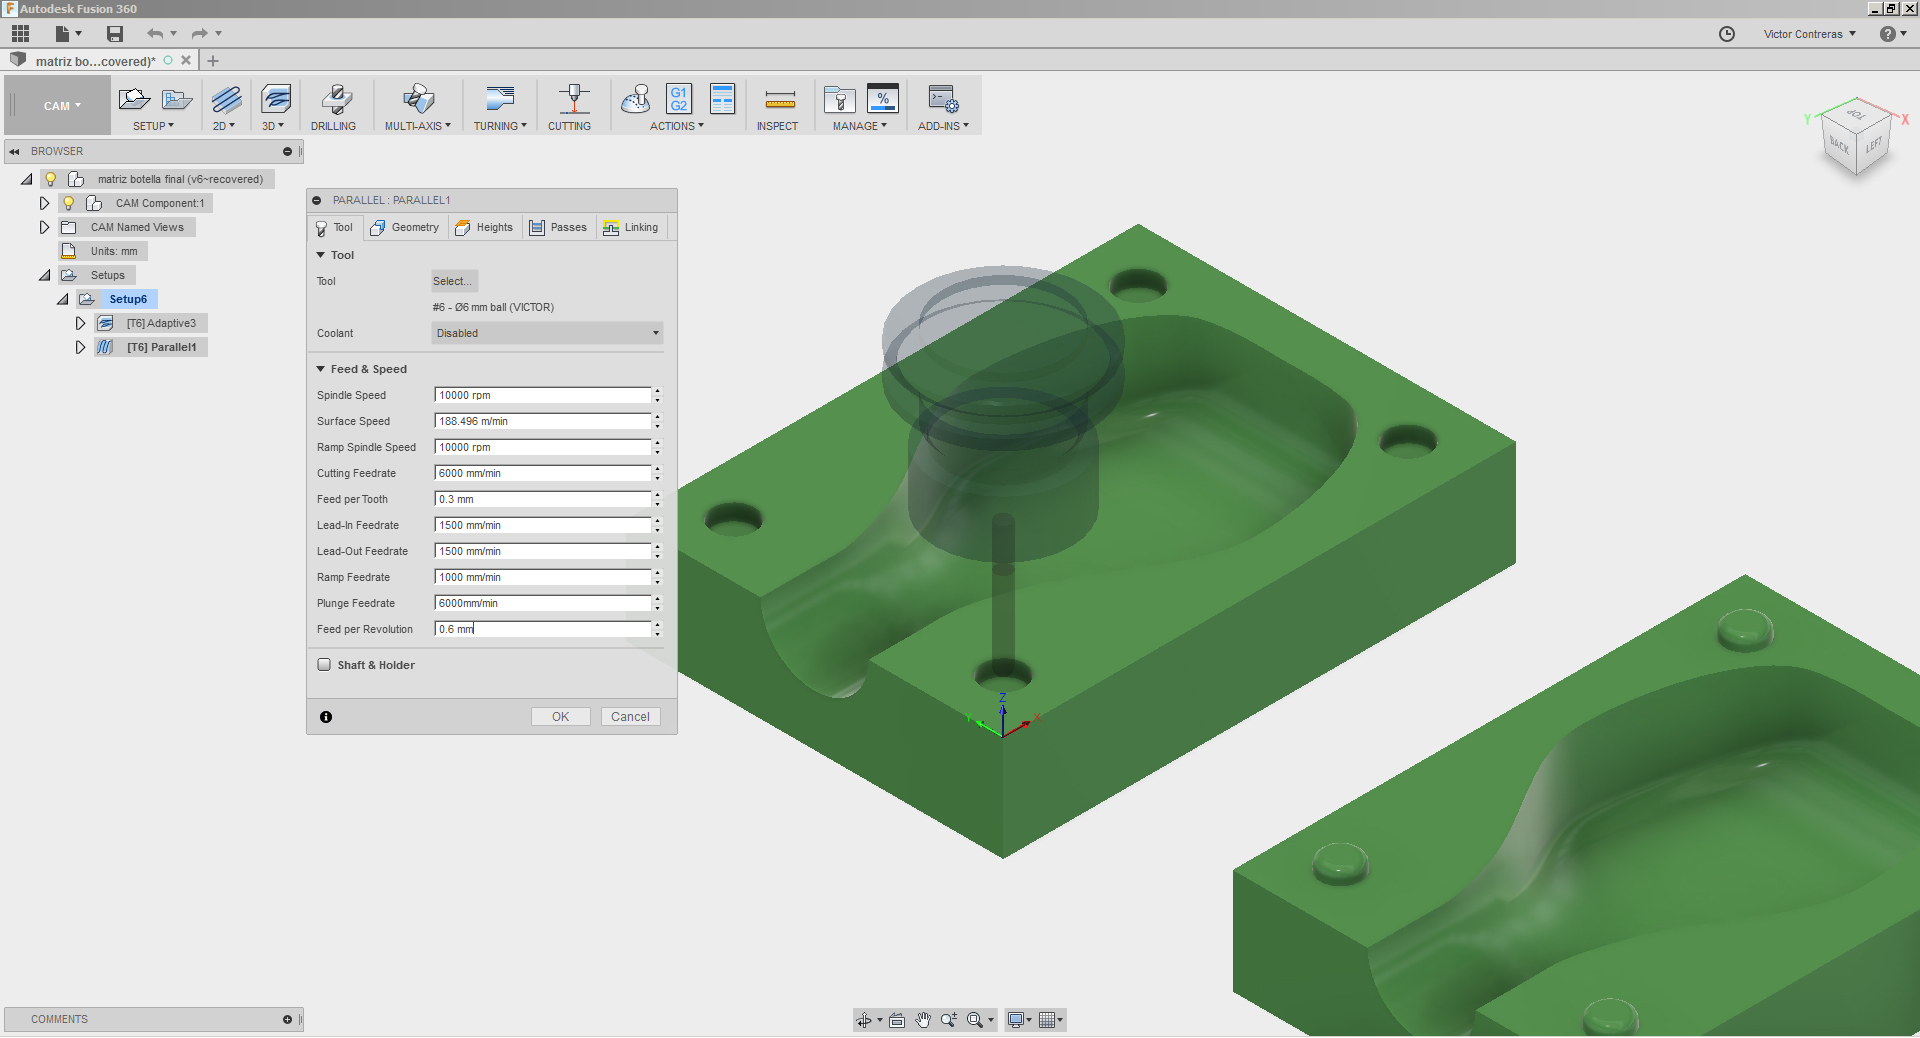Undo the last action
Screen dimensions: 1920x1038
[154, 33]
